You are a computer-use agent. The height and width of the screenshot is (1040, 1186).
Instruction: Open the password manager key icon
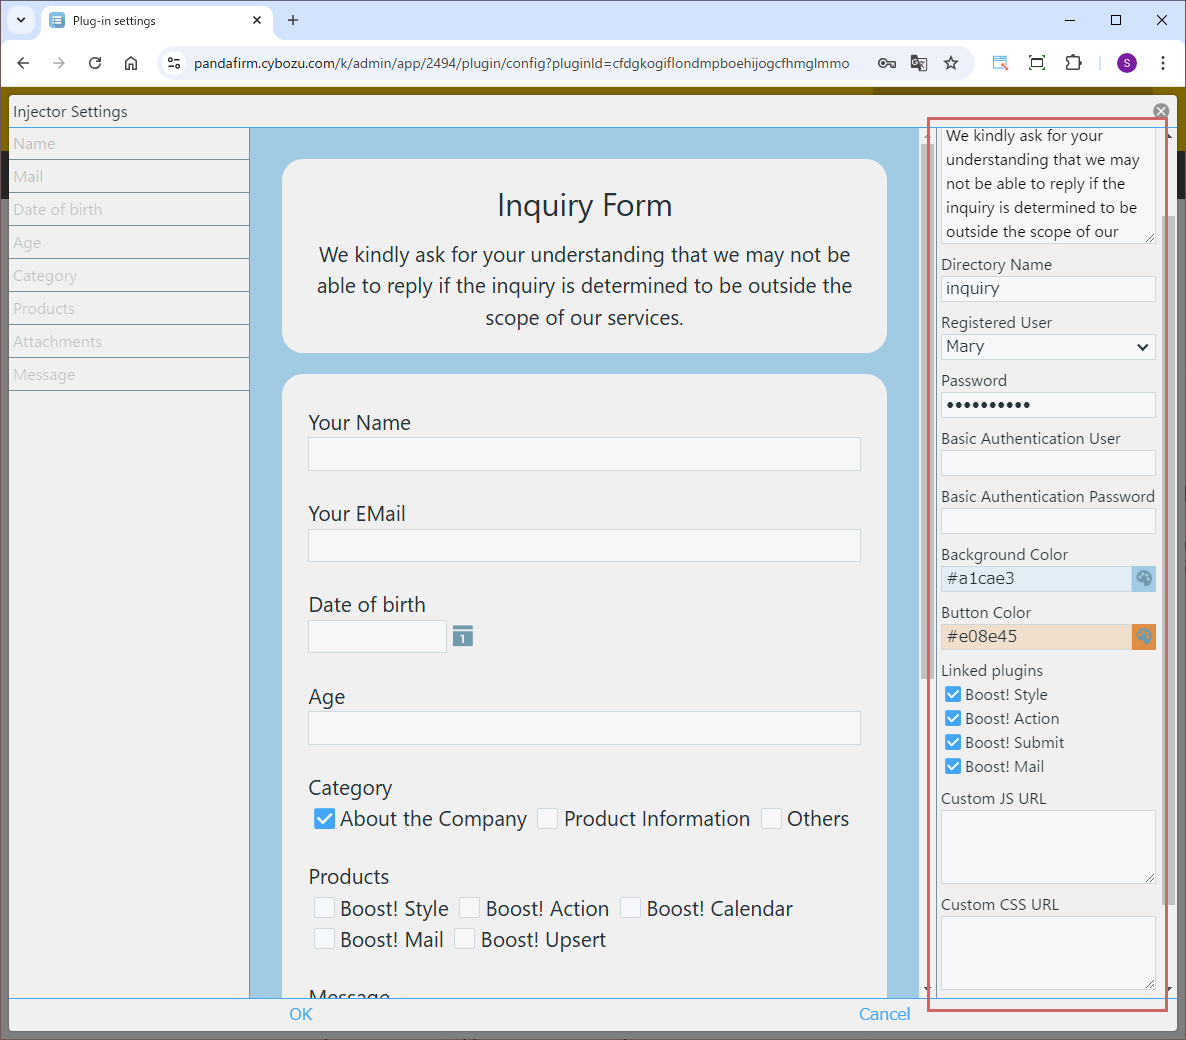[886, 63]
